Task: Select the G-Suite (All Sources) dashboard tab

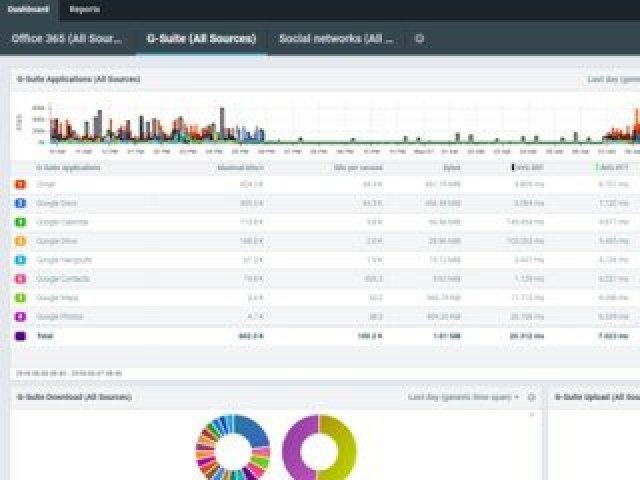Action: click(x=201, y=39)
